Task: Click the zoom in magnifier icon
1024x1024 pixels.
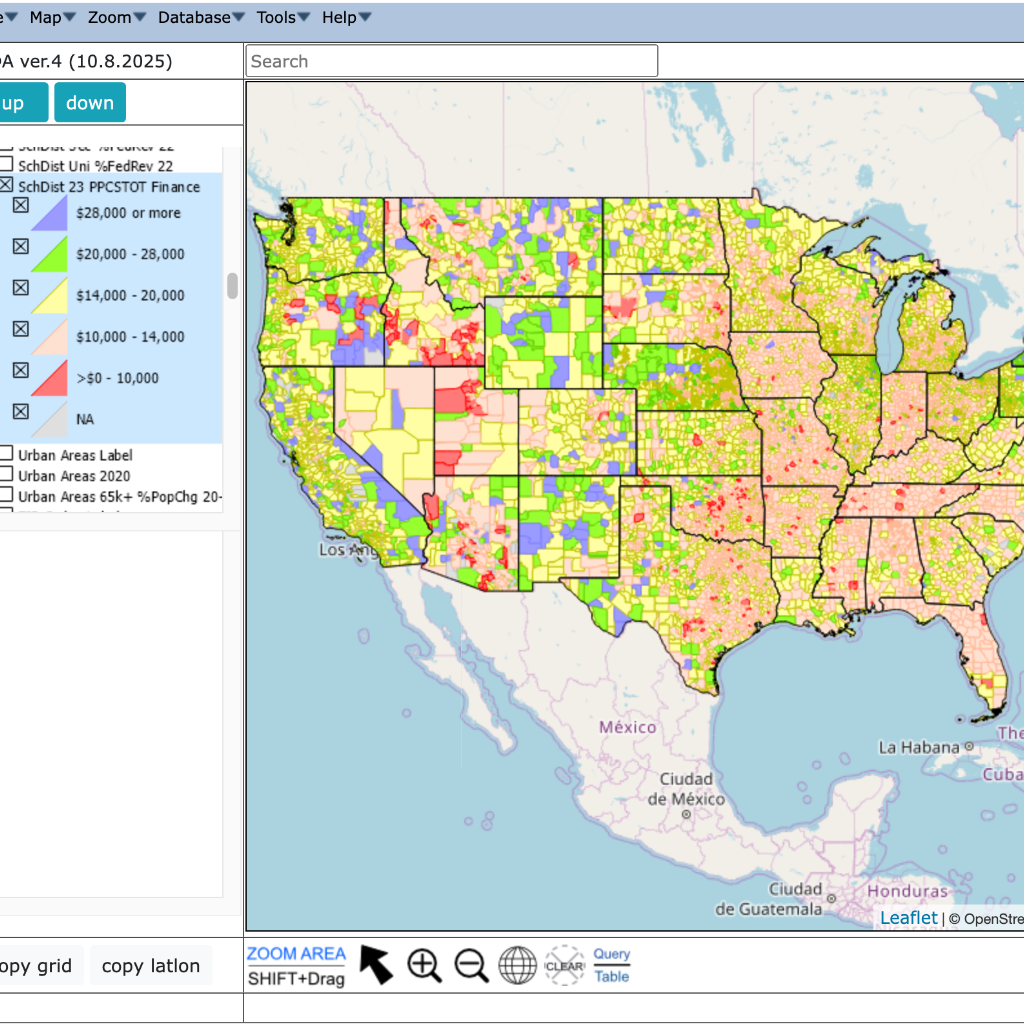Action: click(x=424, y=965)
